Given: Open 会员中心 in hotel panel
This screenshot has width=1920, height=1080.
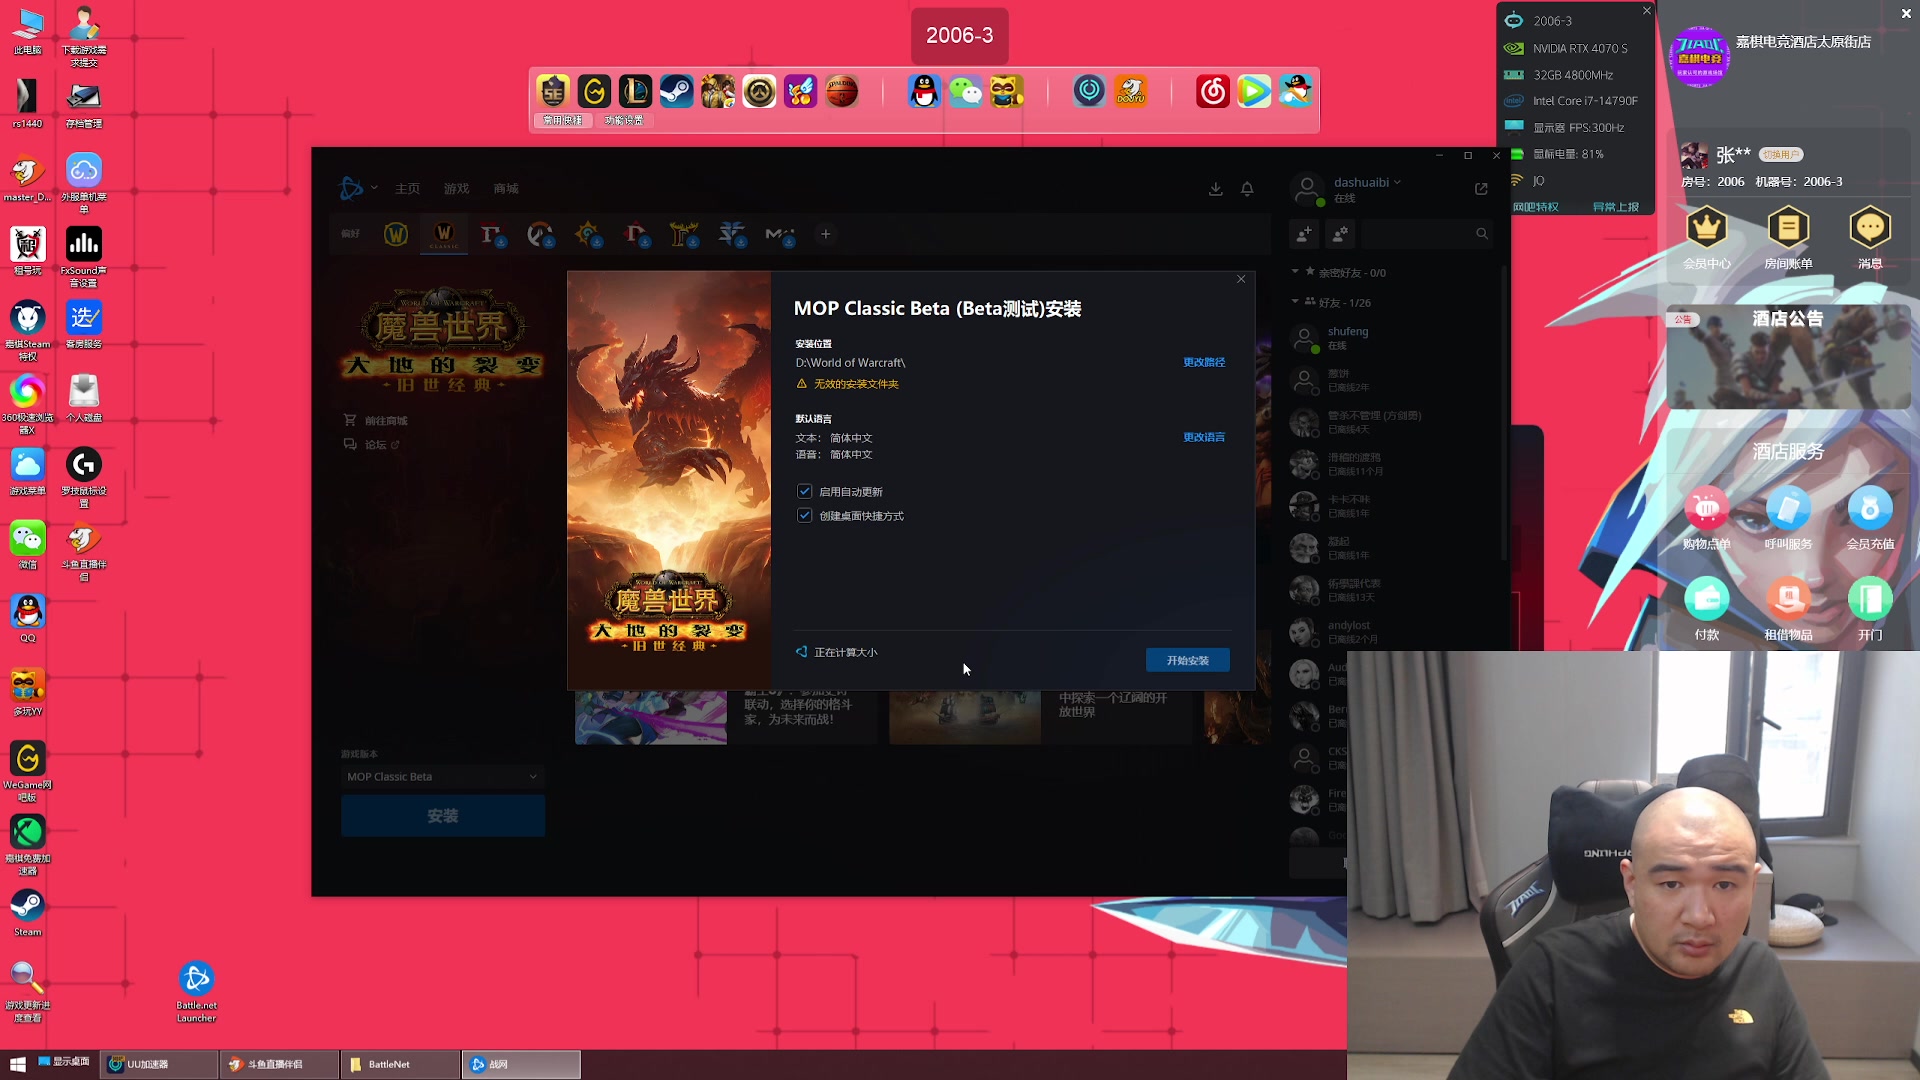Looking at the screenshot, I should (1707, 238).
